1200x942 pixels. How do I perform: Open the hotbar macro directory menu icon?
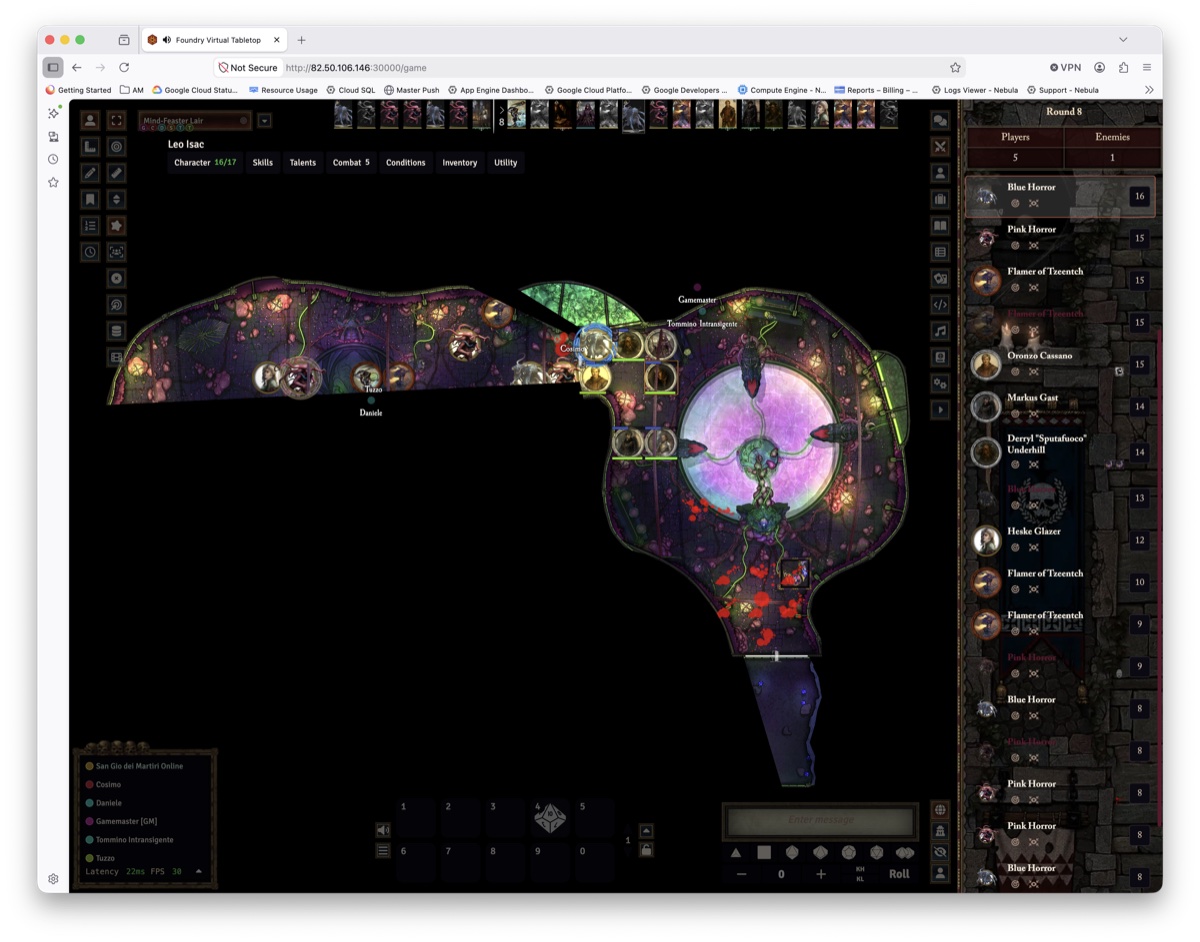click(383, 851)
